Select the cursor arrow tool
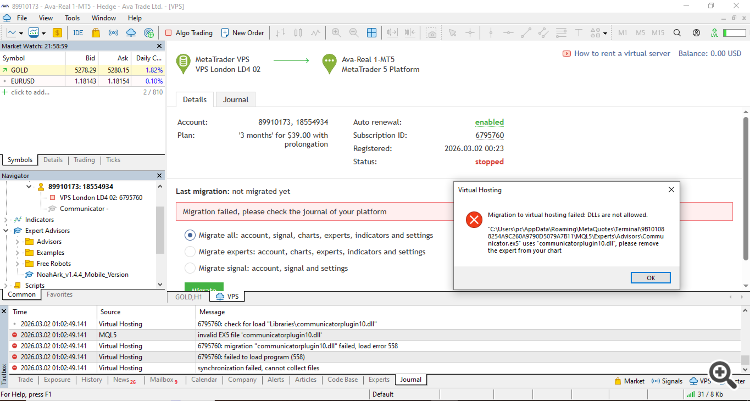The image size is (750, 401). [x=452, y=33]
